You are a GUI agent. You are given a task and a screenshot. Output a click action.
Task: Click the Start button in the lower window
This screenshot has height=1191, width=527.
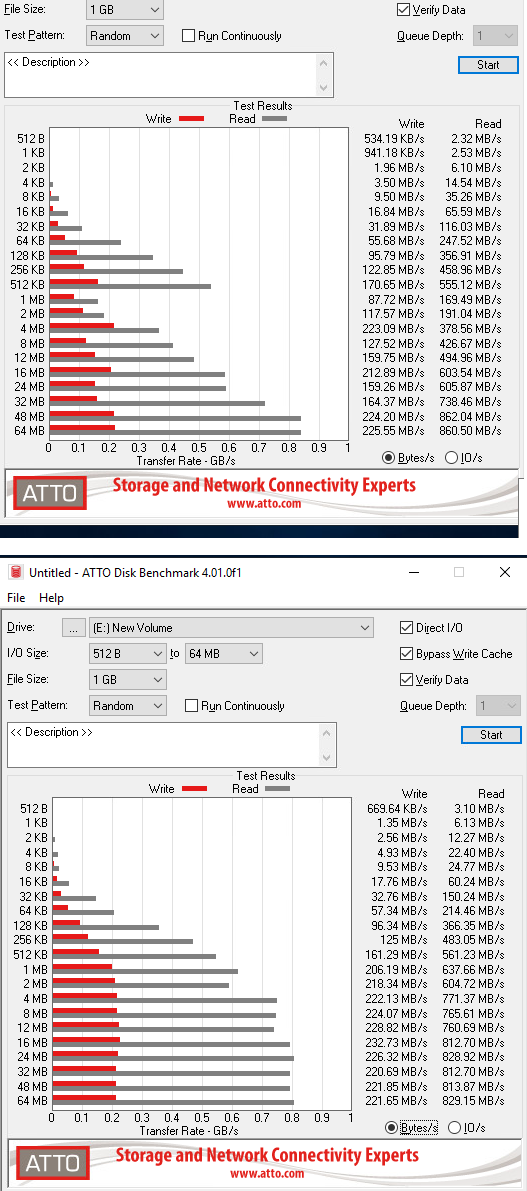tap(491, 735)
